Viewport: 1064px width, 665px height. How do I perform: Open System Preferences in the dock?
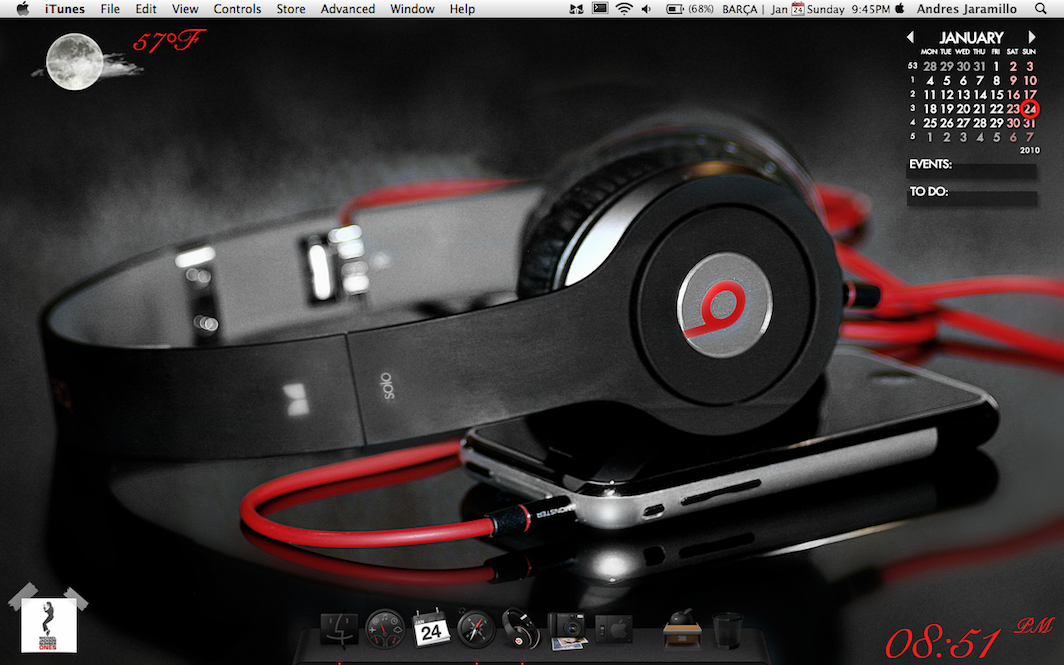(x=613, y=630)
